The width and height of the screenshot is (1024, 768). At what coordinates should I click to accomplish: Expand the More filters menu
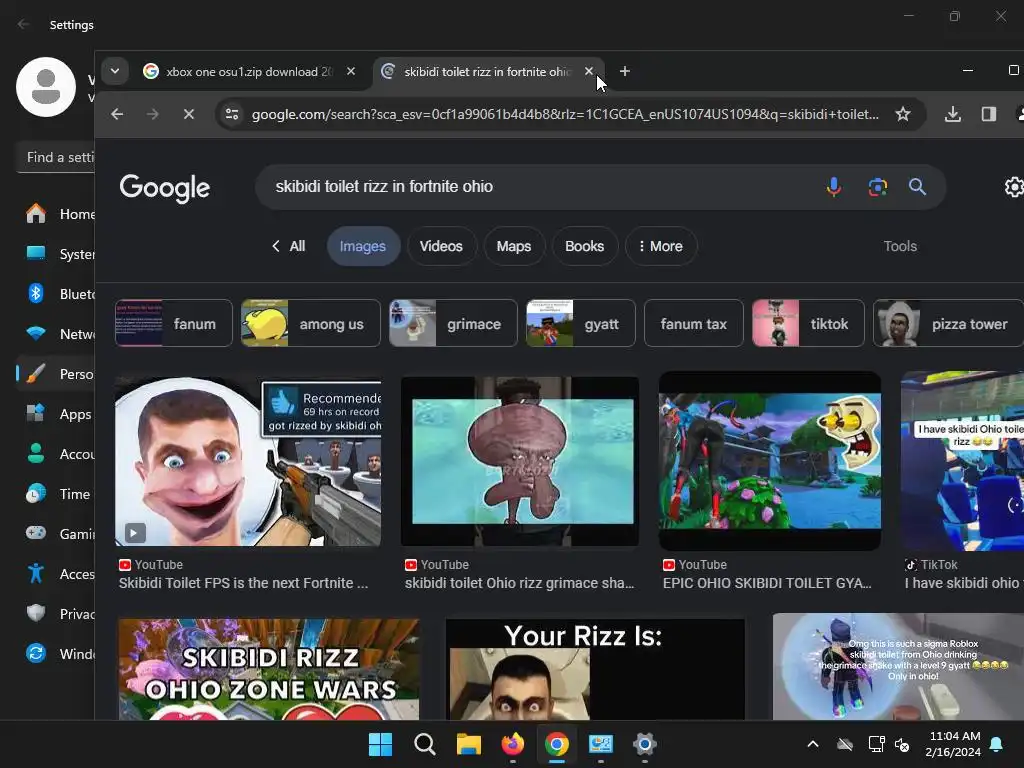click(661, 246)
